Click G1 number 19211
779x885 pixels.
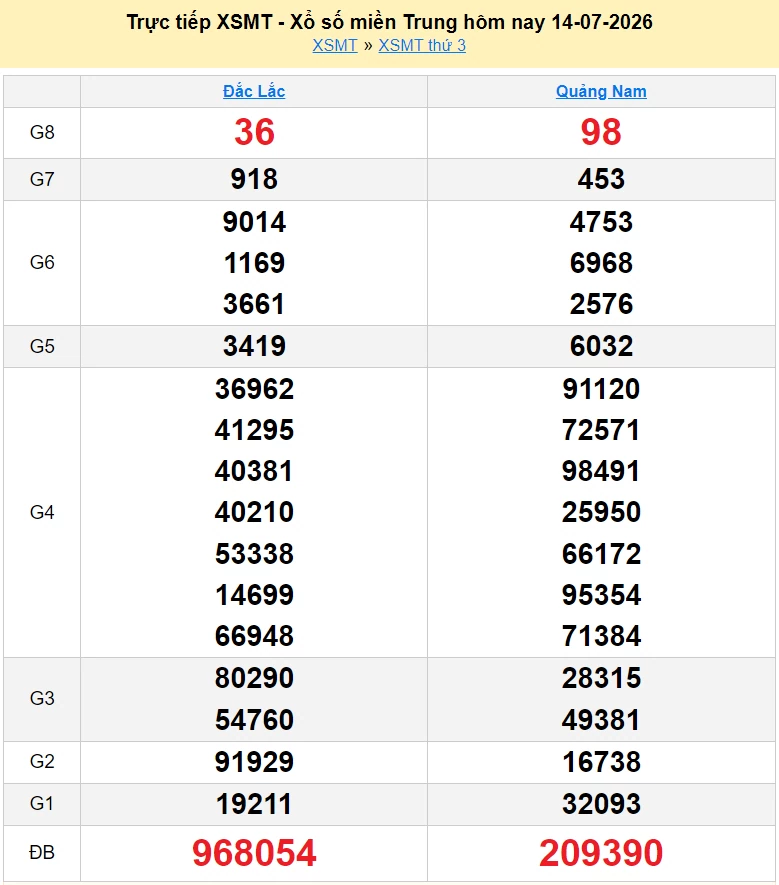(x=254, y=804)
